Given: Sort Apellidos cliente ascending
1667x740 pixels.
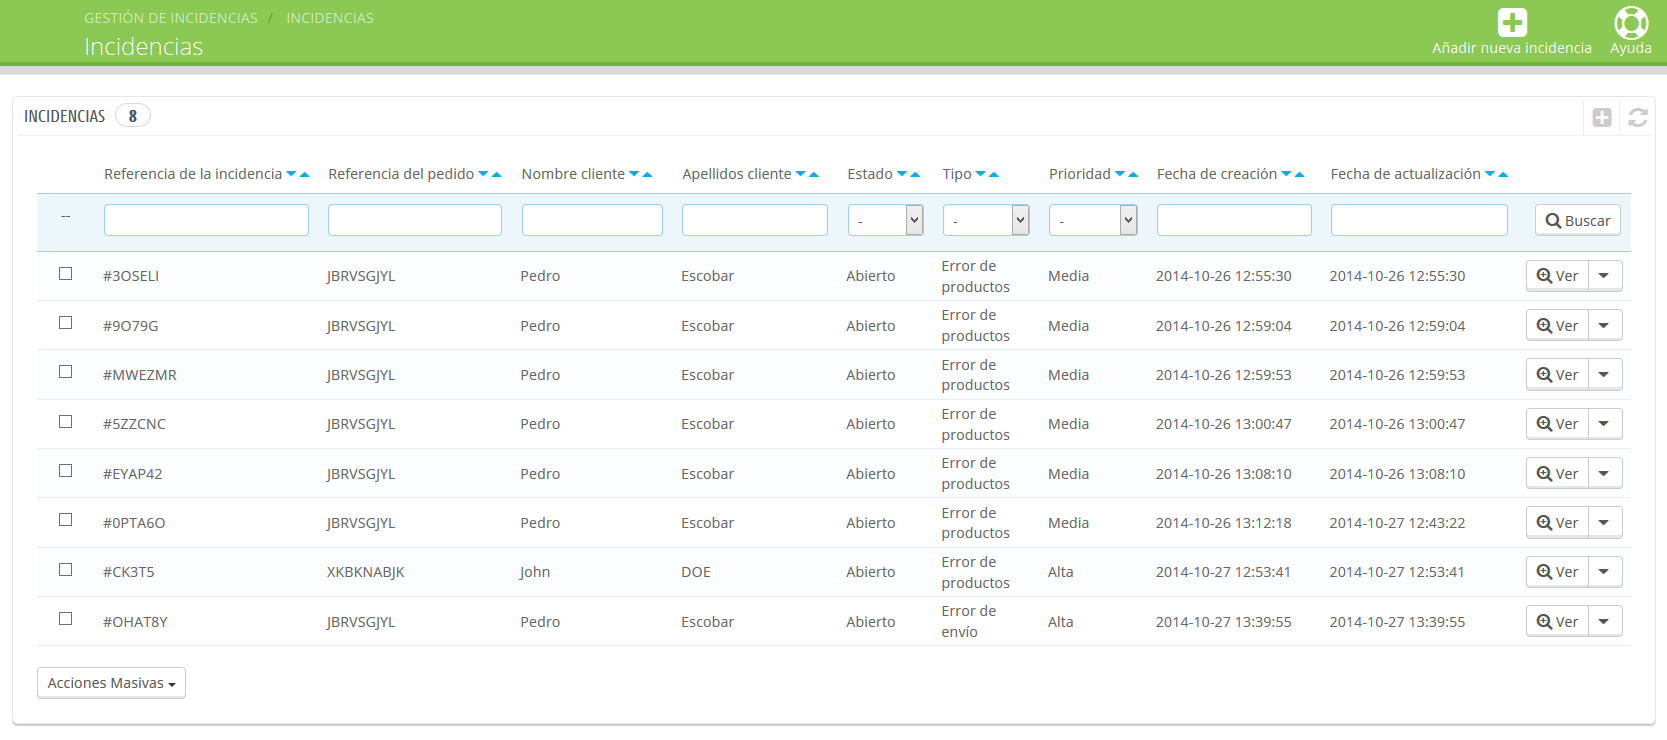Looking at the screenshot, I should 814,174.
